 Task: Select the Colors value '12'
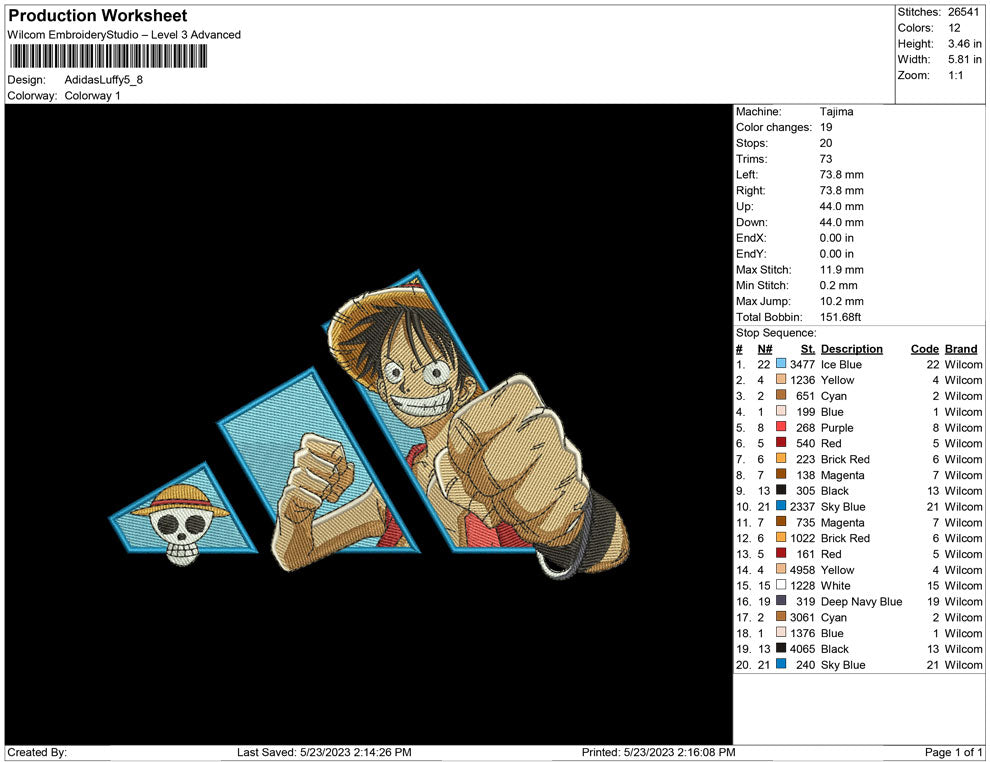pyautogui.click(x=954, y=28)
